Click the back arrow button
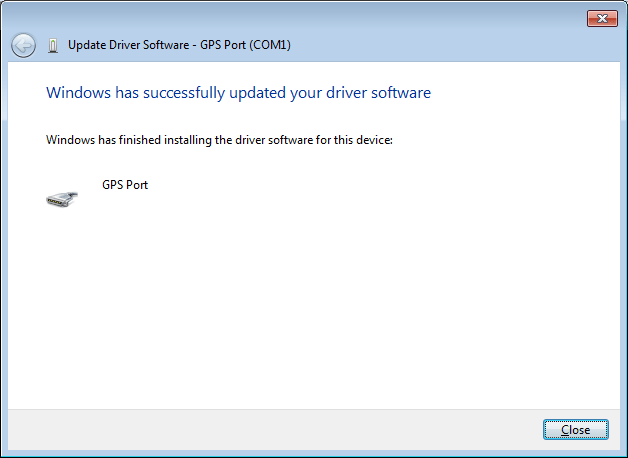Image resolution: width=628 pixels, height=458 pixels. click(x=23, y=45)
